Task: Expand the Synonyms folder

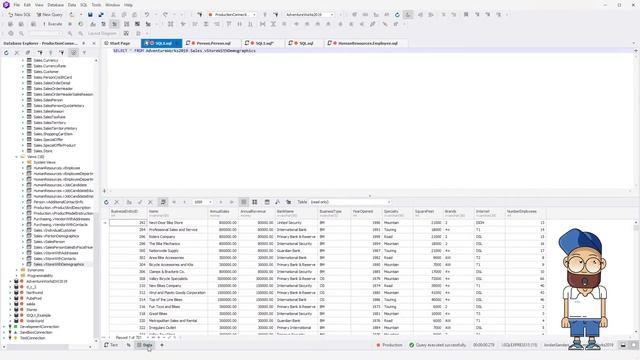Action: (x=17, y=270)
